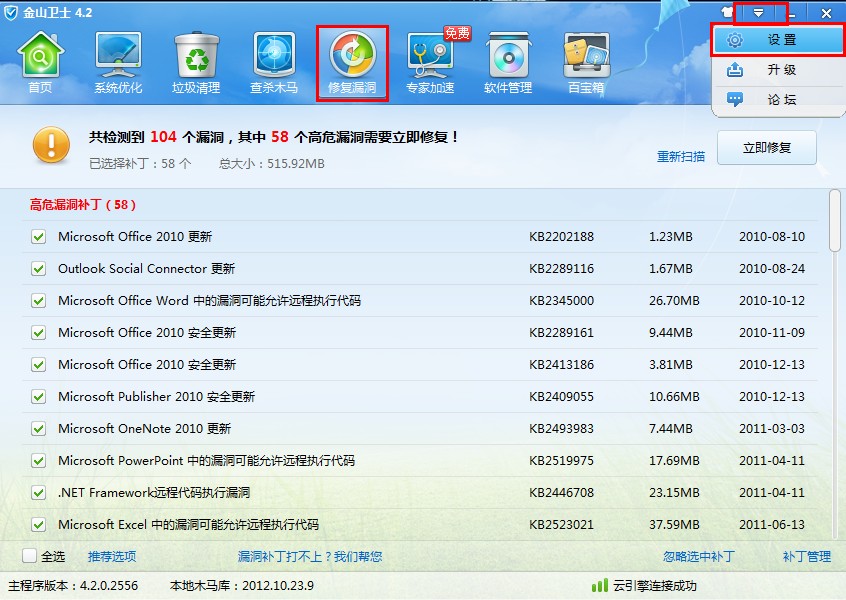Click the 推荐选项 link
The height and width of the screenshot is (600, 846).
tap(112, 556)
